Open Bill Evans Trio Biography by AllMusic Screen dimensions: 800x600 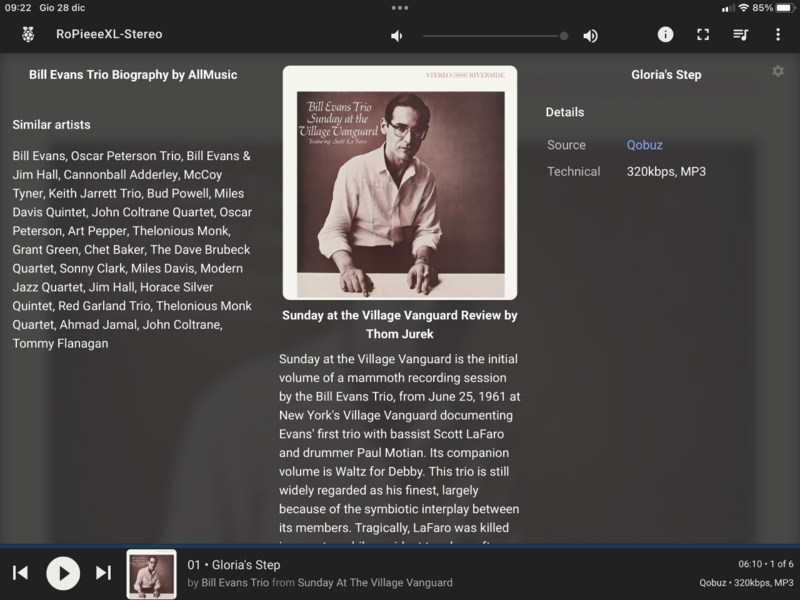(x=133, y=74)
